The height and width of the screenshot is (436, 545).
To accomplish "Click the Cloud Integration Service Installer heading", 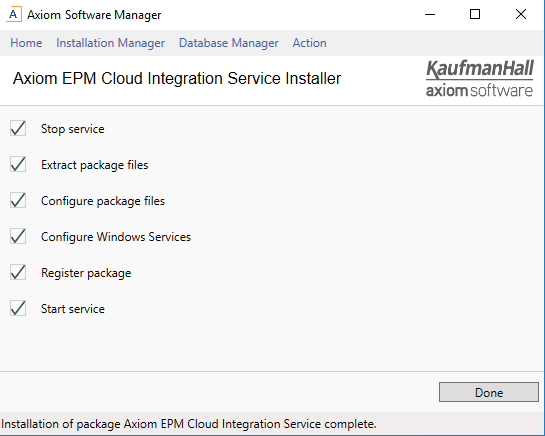I will pos(177,78).
